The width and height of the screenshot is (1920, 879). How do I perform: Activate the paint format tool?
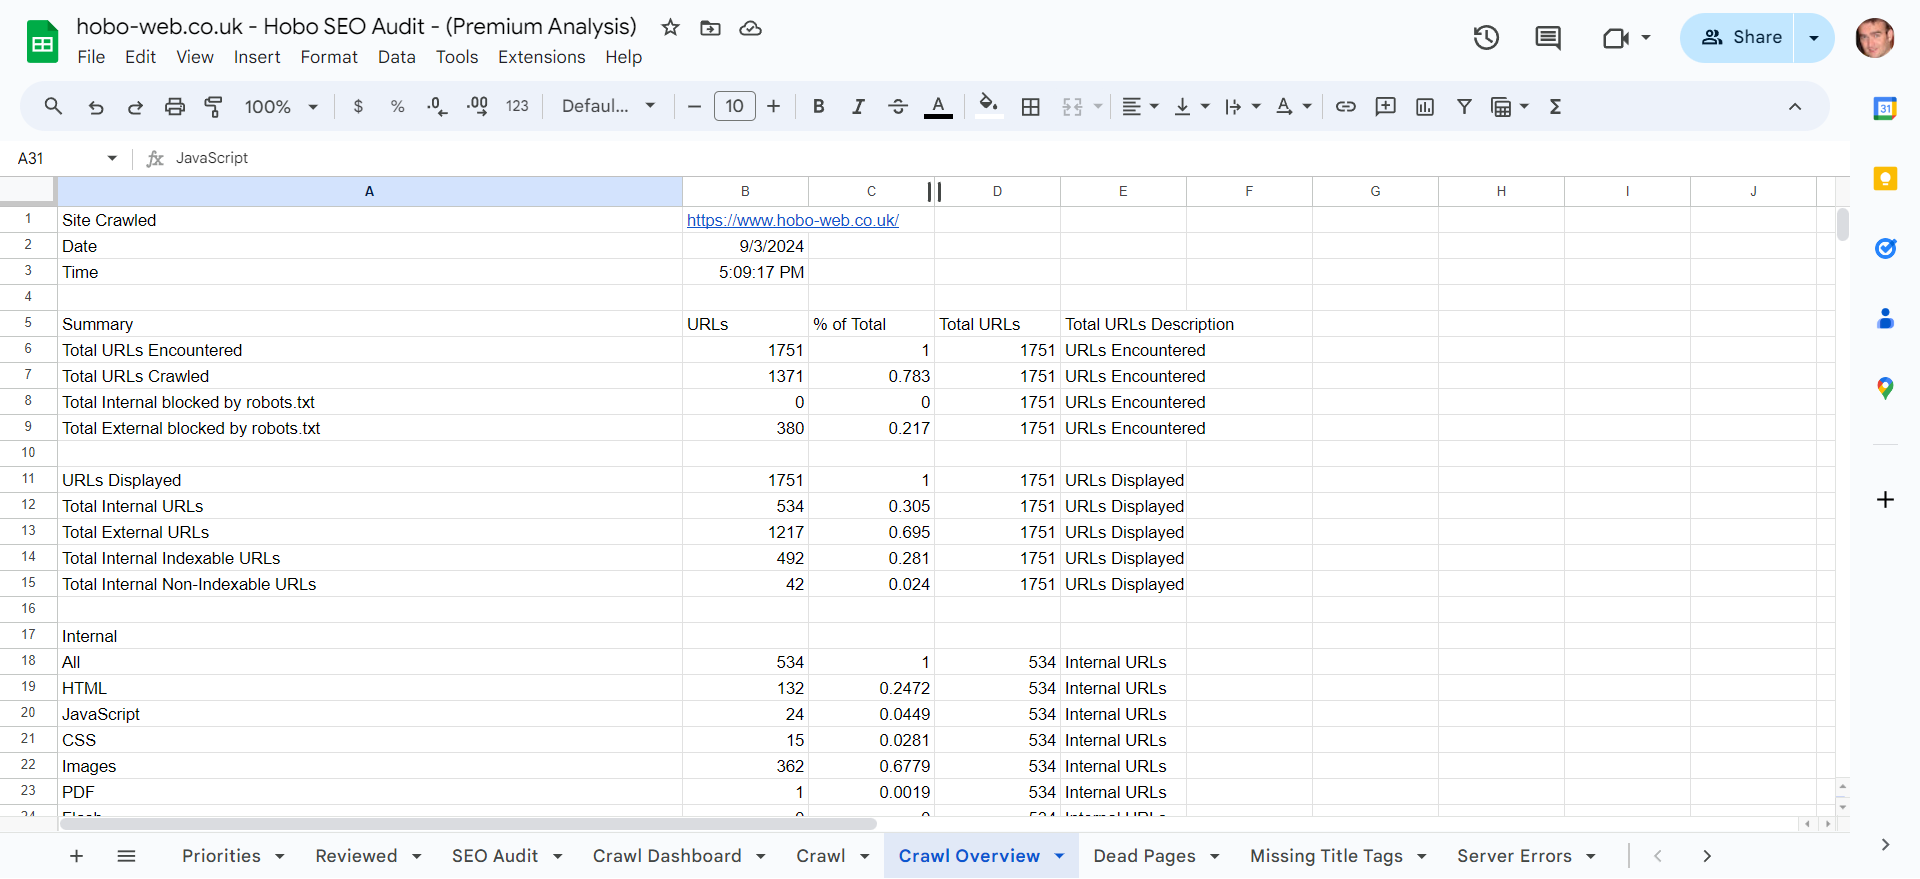click(x=214, y=106)
